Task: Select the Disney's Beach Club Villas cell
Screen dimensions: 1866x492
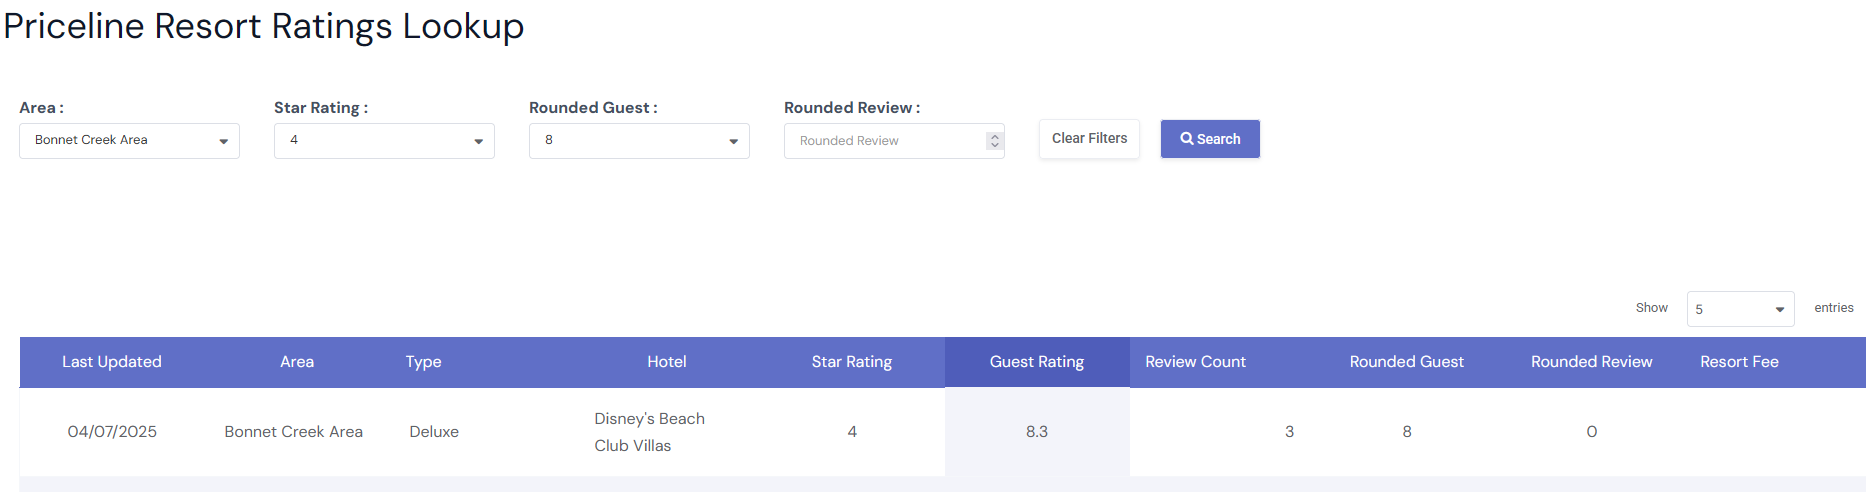Action: 650,432
